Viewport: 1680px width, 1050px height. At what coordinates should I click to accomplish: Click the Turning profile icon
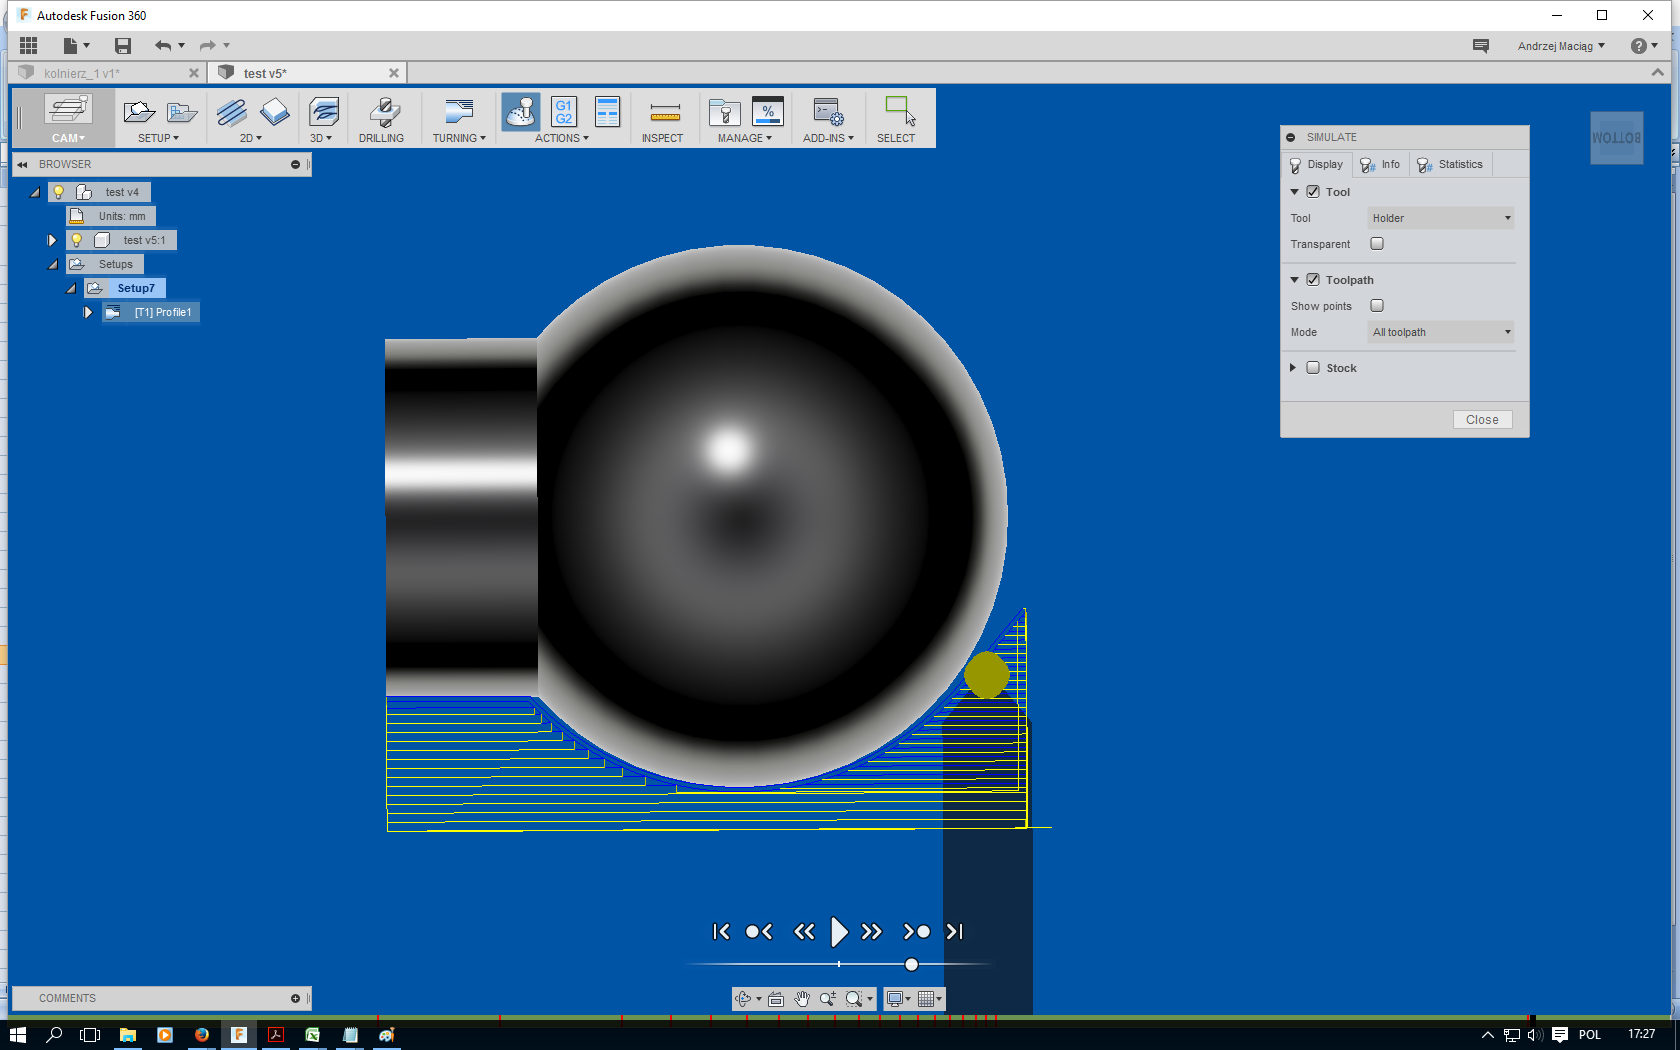tap(459, 112)
